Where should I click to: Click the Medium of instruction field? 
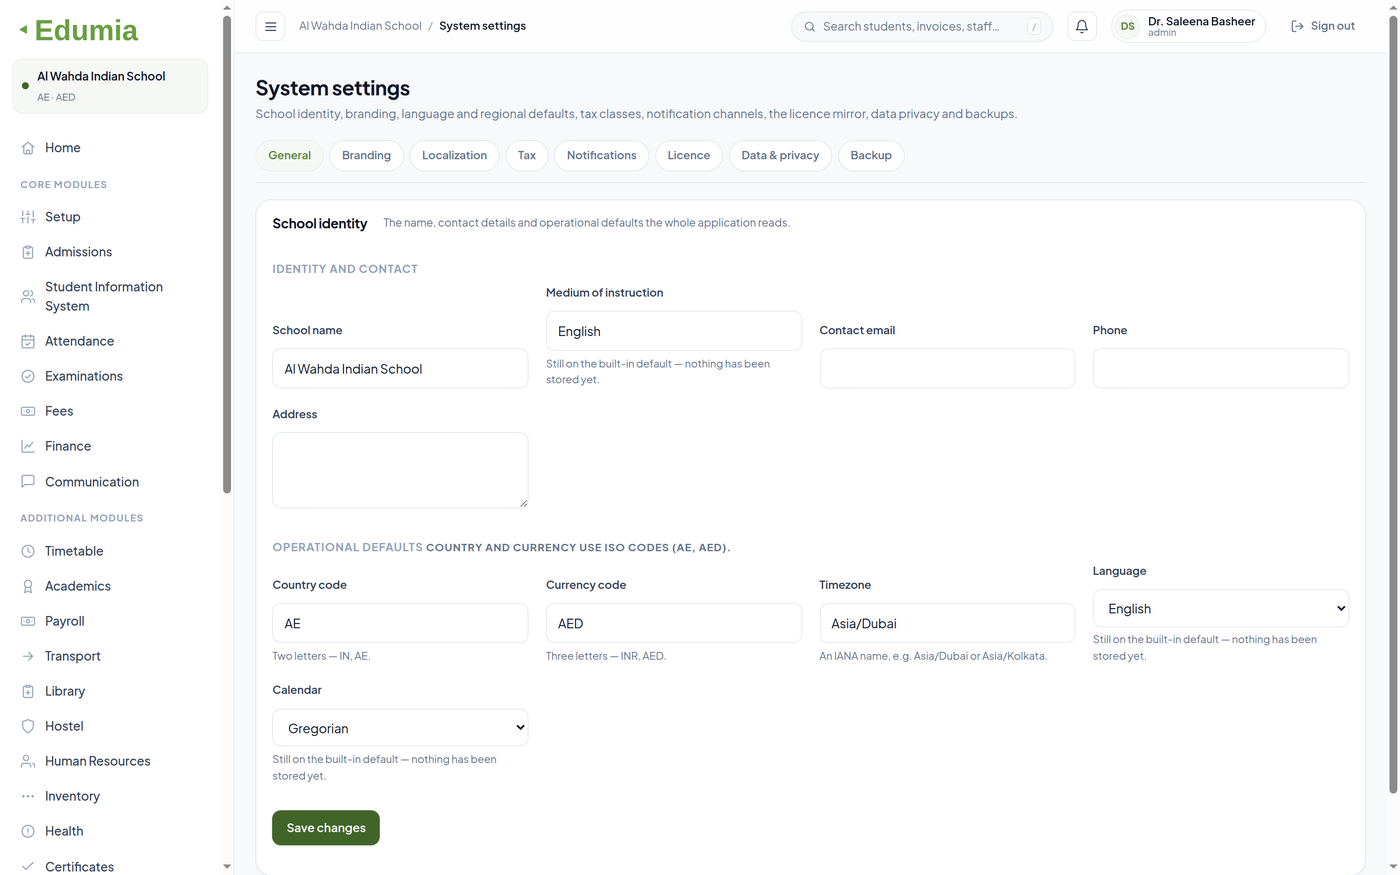click(x=674, y=331)
